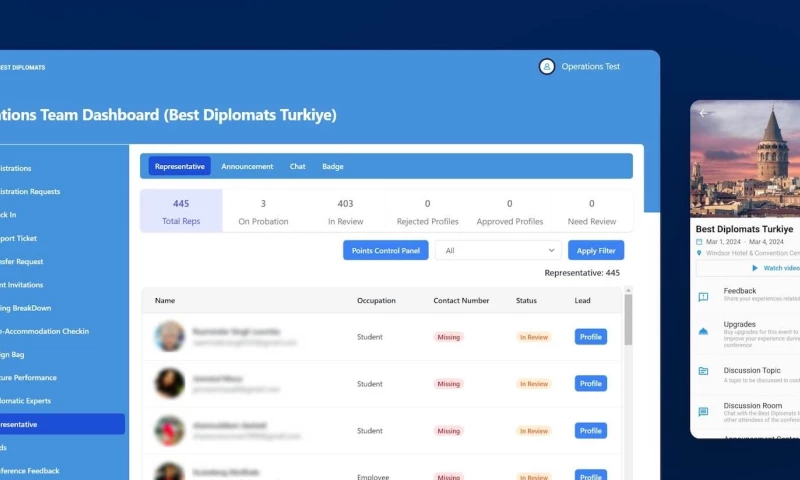Open the Badge tab

pyautogui.click(x=333, y=166)
